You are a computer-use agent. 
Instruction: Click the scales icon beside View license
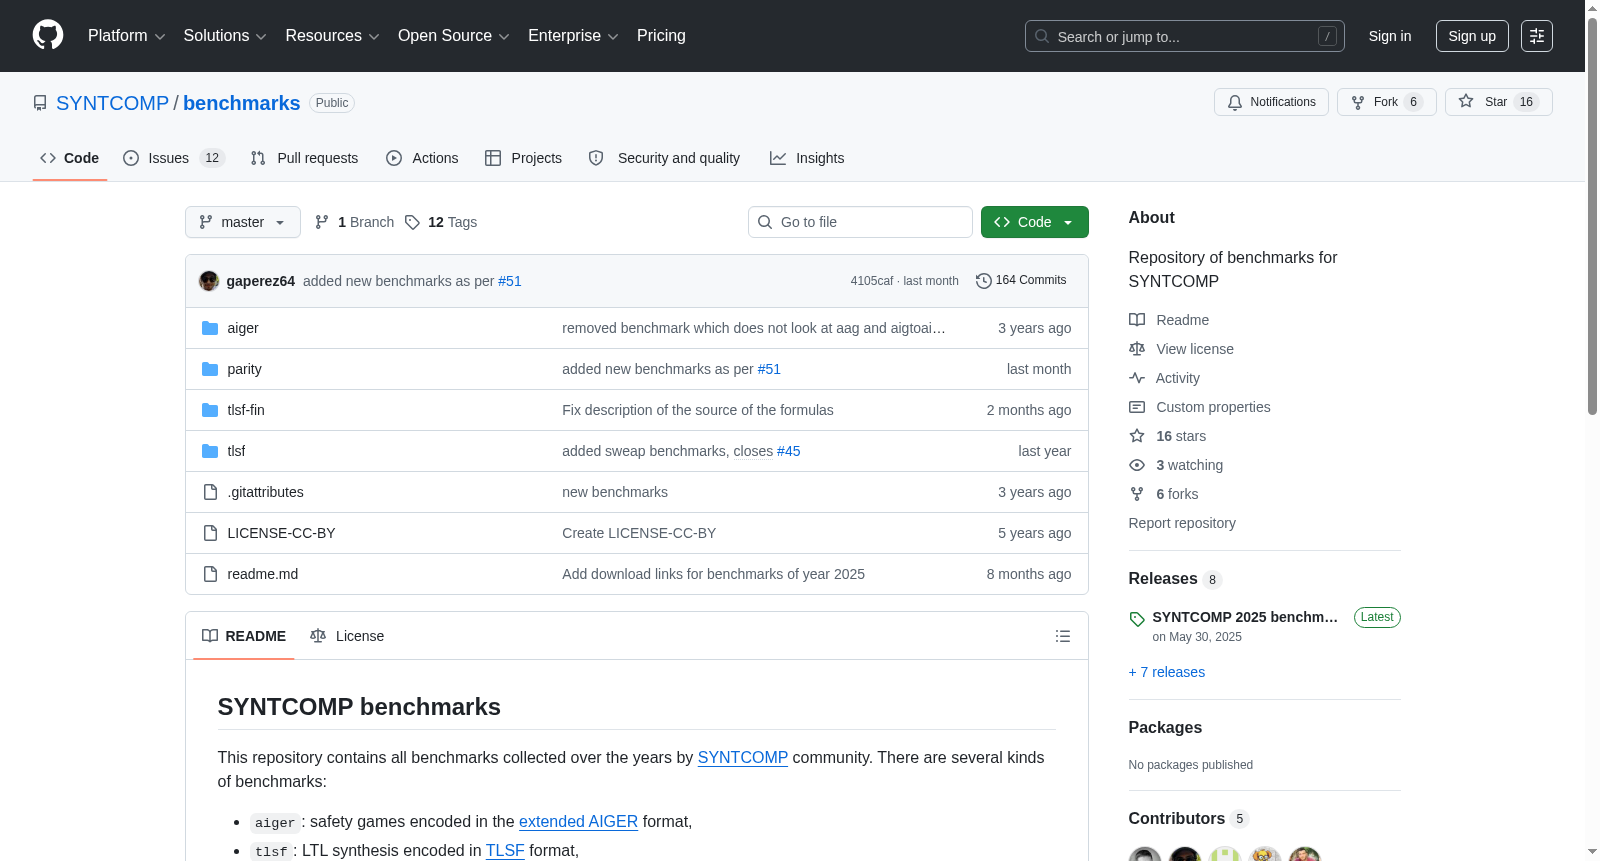coord(1137,349)
